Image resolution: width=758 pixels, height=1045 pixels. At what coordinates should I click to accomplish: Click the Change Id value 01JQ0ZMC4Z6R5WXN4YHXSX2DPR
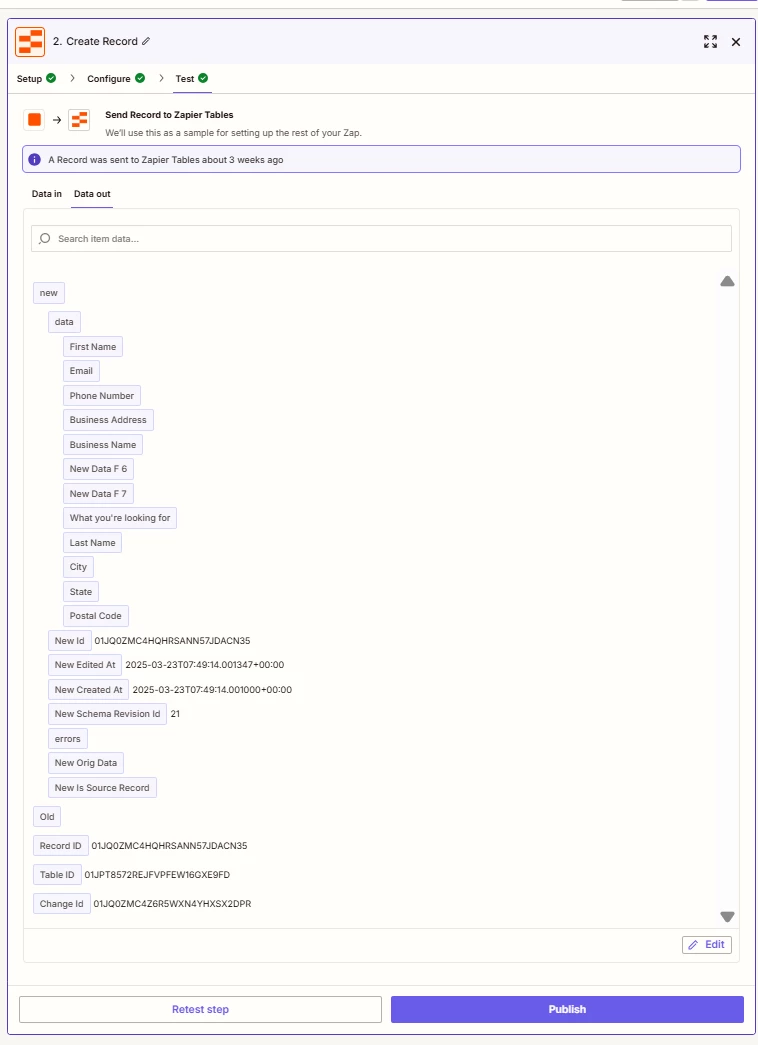tap(172, 904)
